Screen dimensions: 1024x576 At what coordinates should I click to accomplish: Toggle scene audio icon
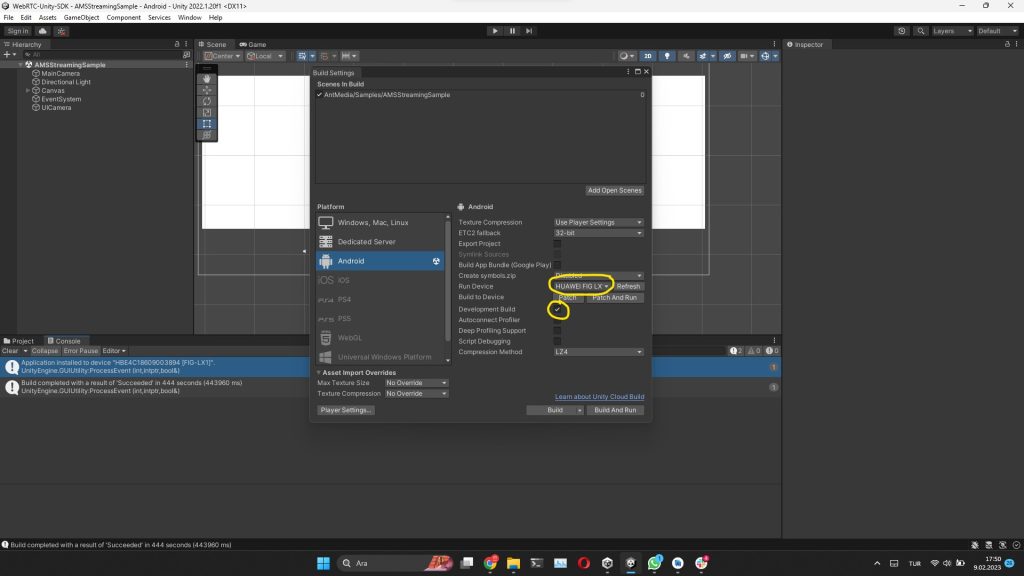[x=686, y=56]
